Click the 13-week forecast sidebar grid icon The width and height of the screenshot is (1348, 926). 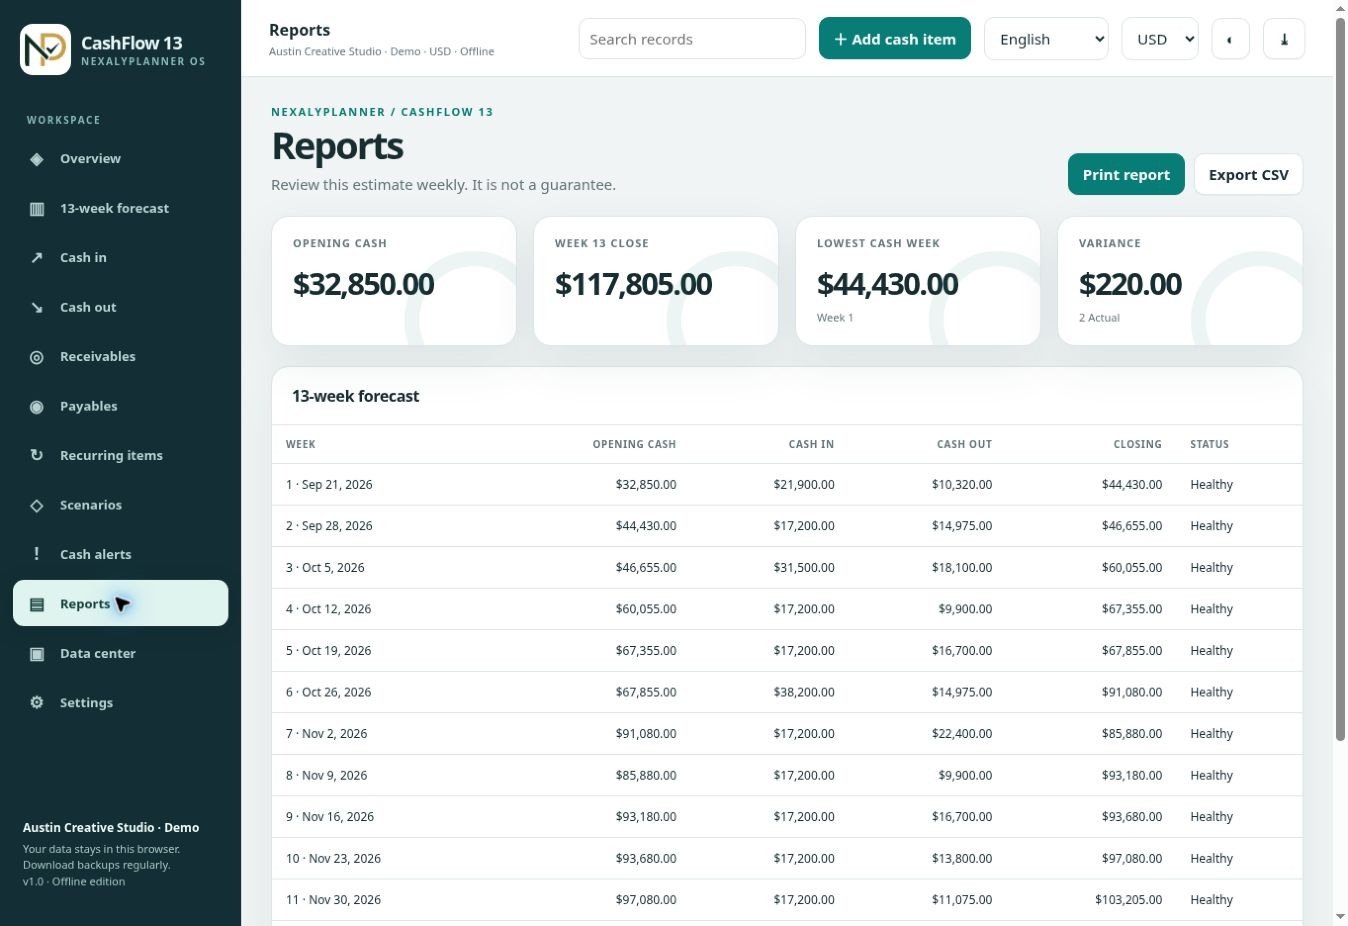(x=37, y=209)
